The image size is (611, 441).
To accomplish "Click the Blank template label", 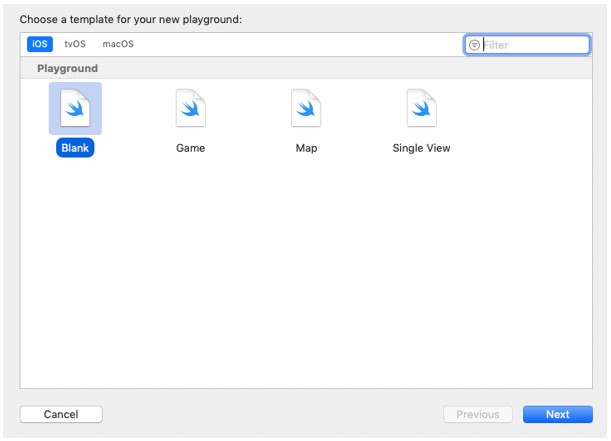I will pyautogui.click(x=75, y=148).
